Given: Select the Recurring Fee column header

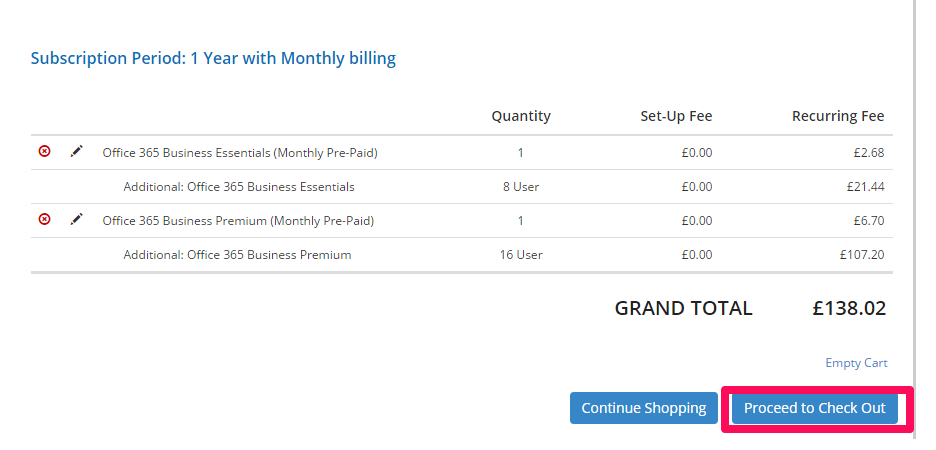Looking at the screenshot, I should 838,116.
